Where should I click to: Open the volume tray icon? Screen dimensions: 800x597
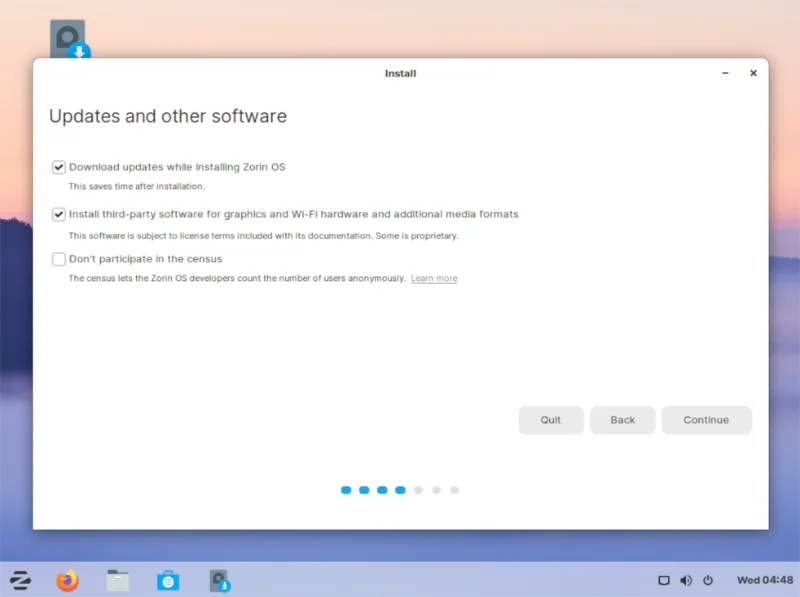tap(686, 580)
